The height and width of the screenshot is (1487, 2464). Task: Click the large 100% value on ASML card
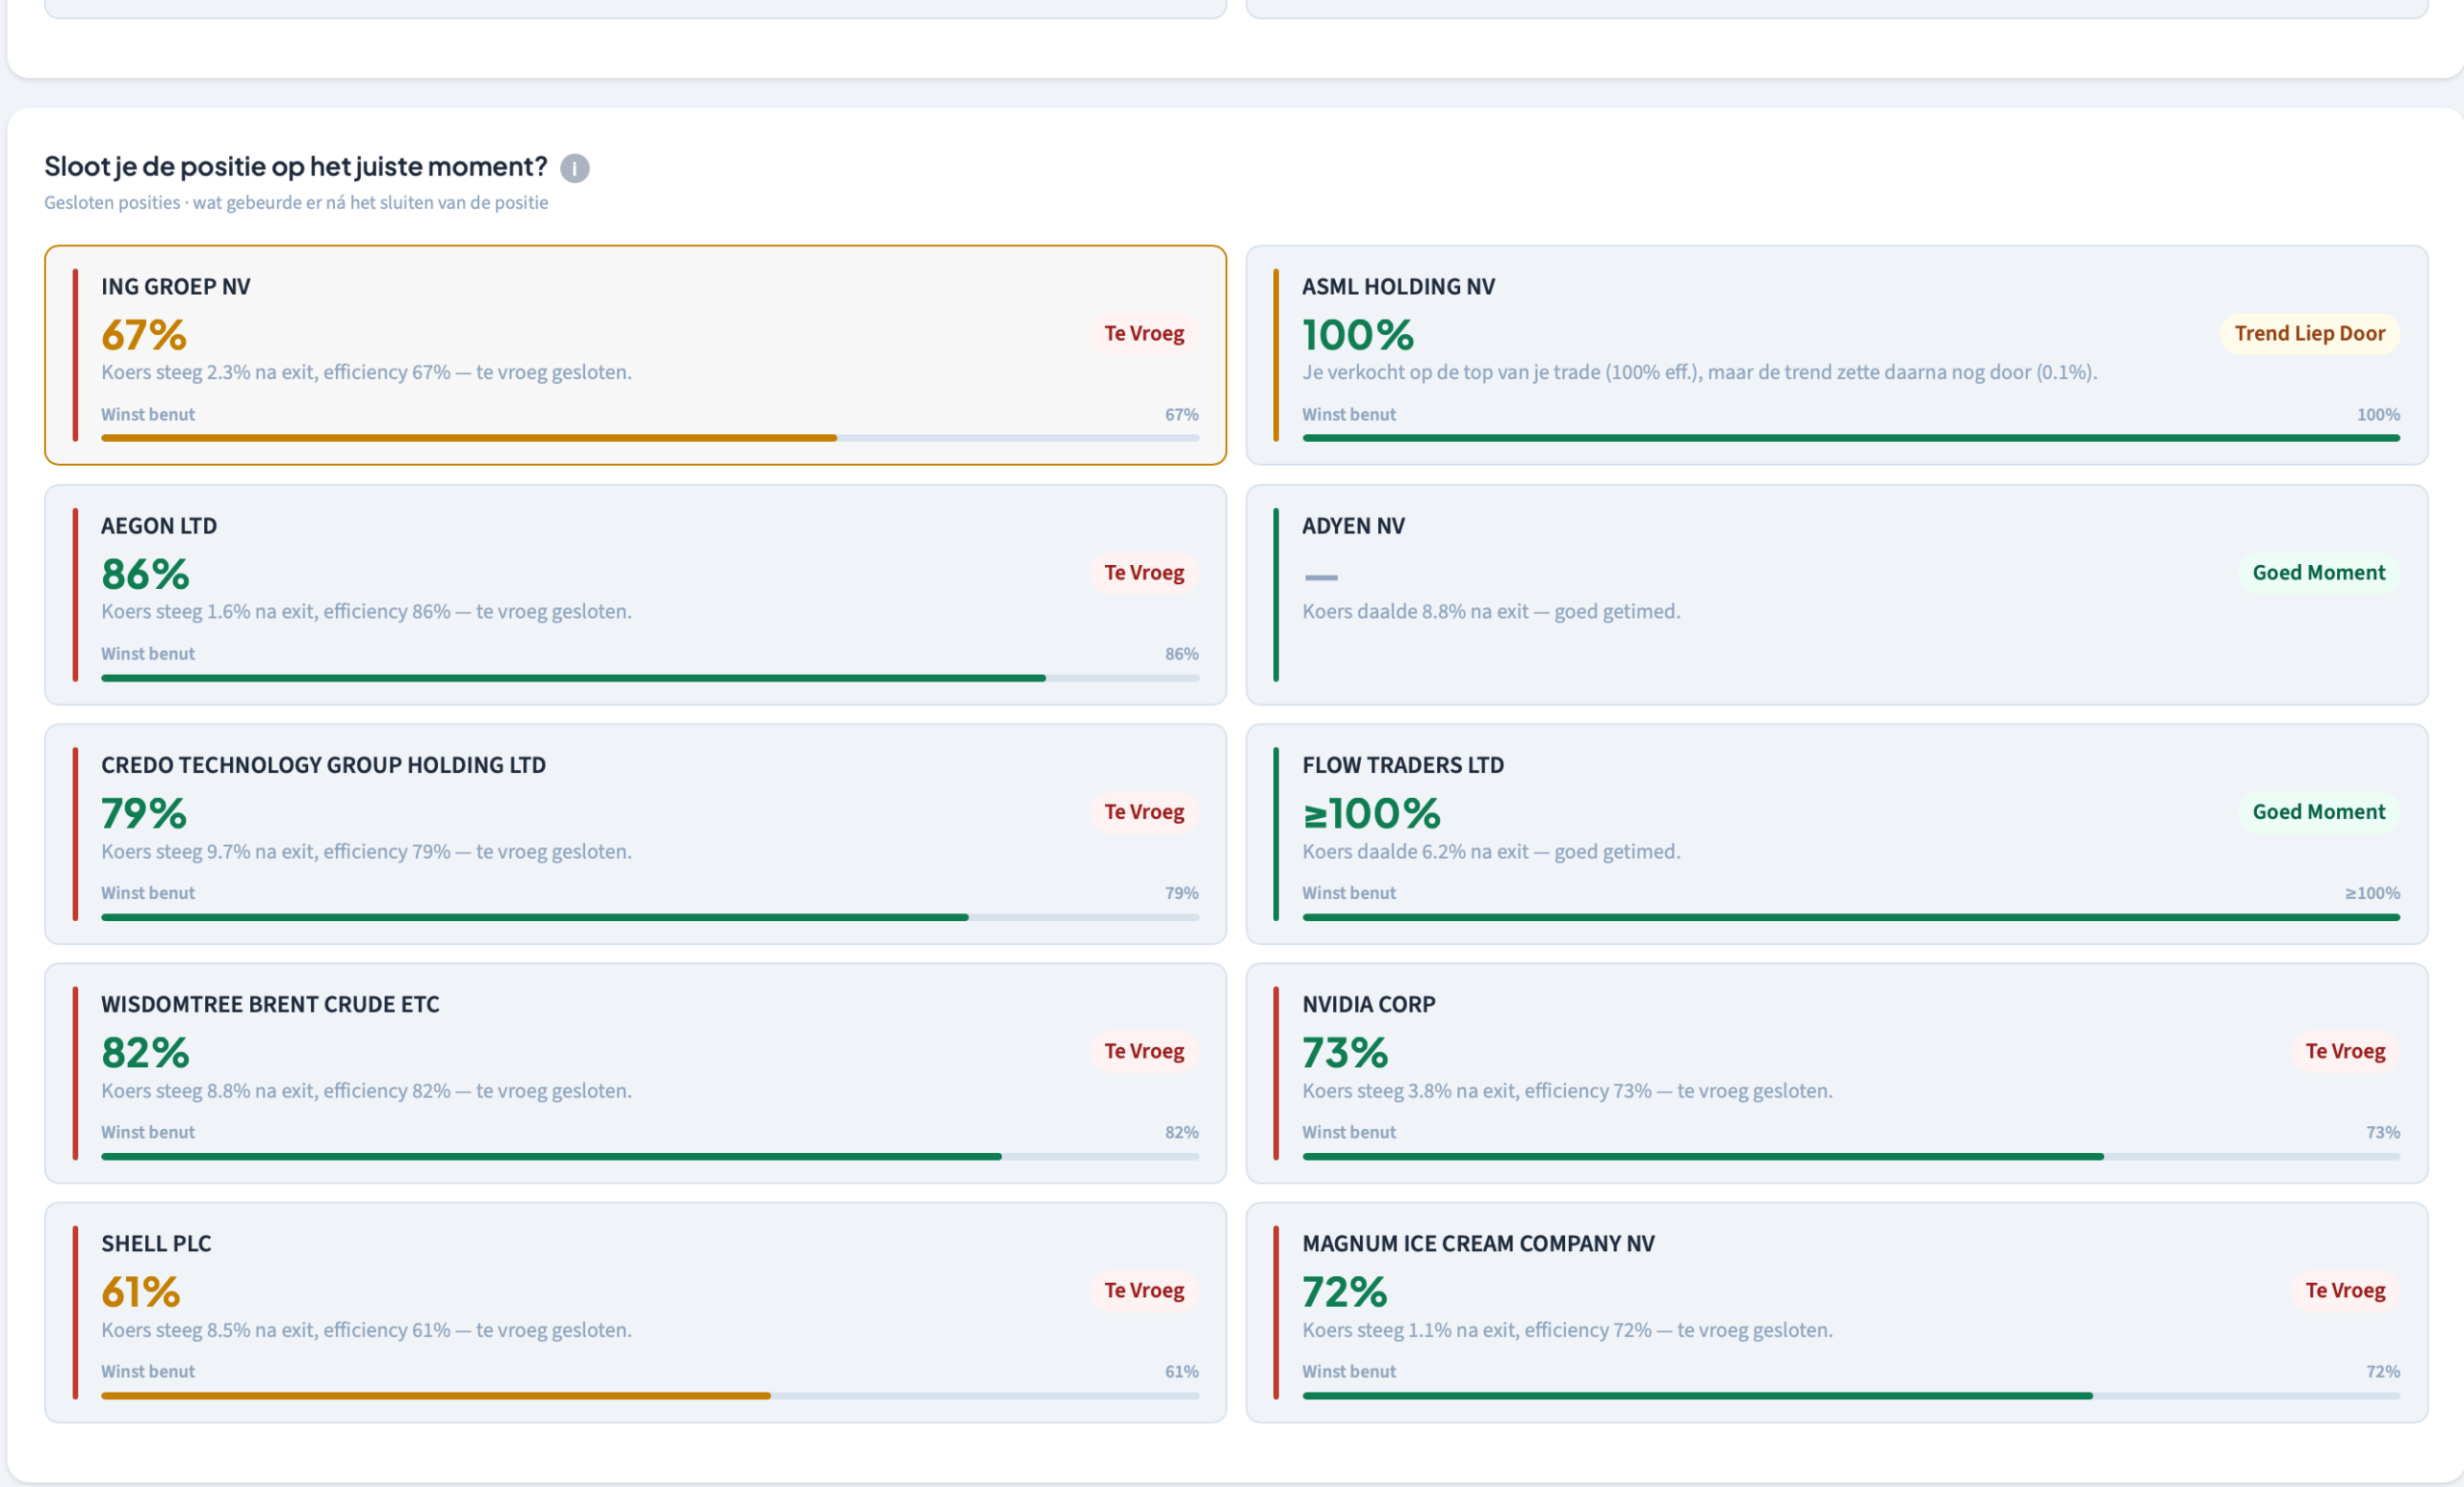coord(1358,334)
